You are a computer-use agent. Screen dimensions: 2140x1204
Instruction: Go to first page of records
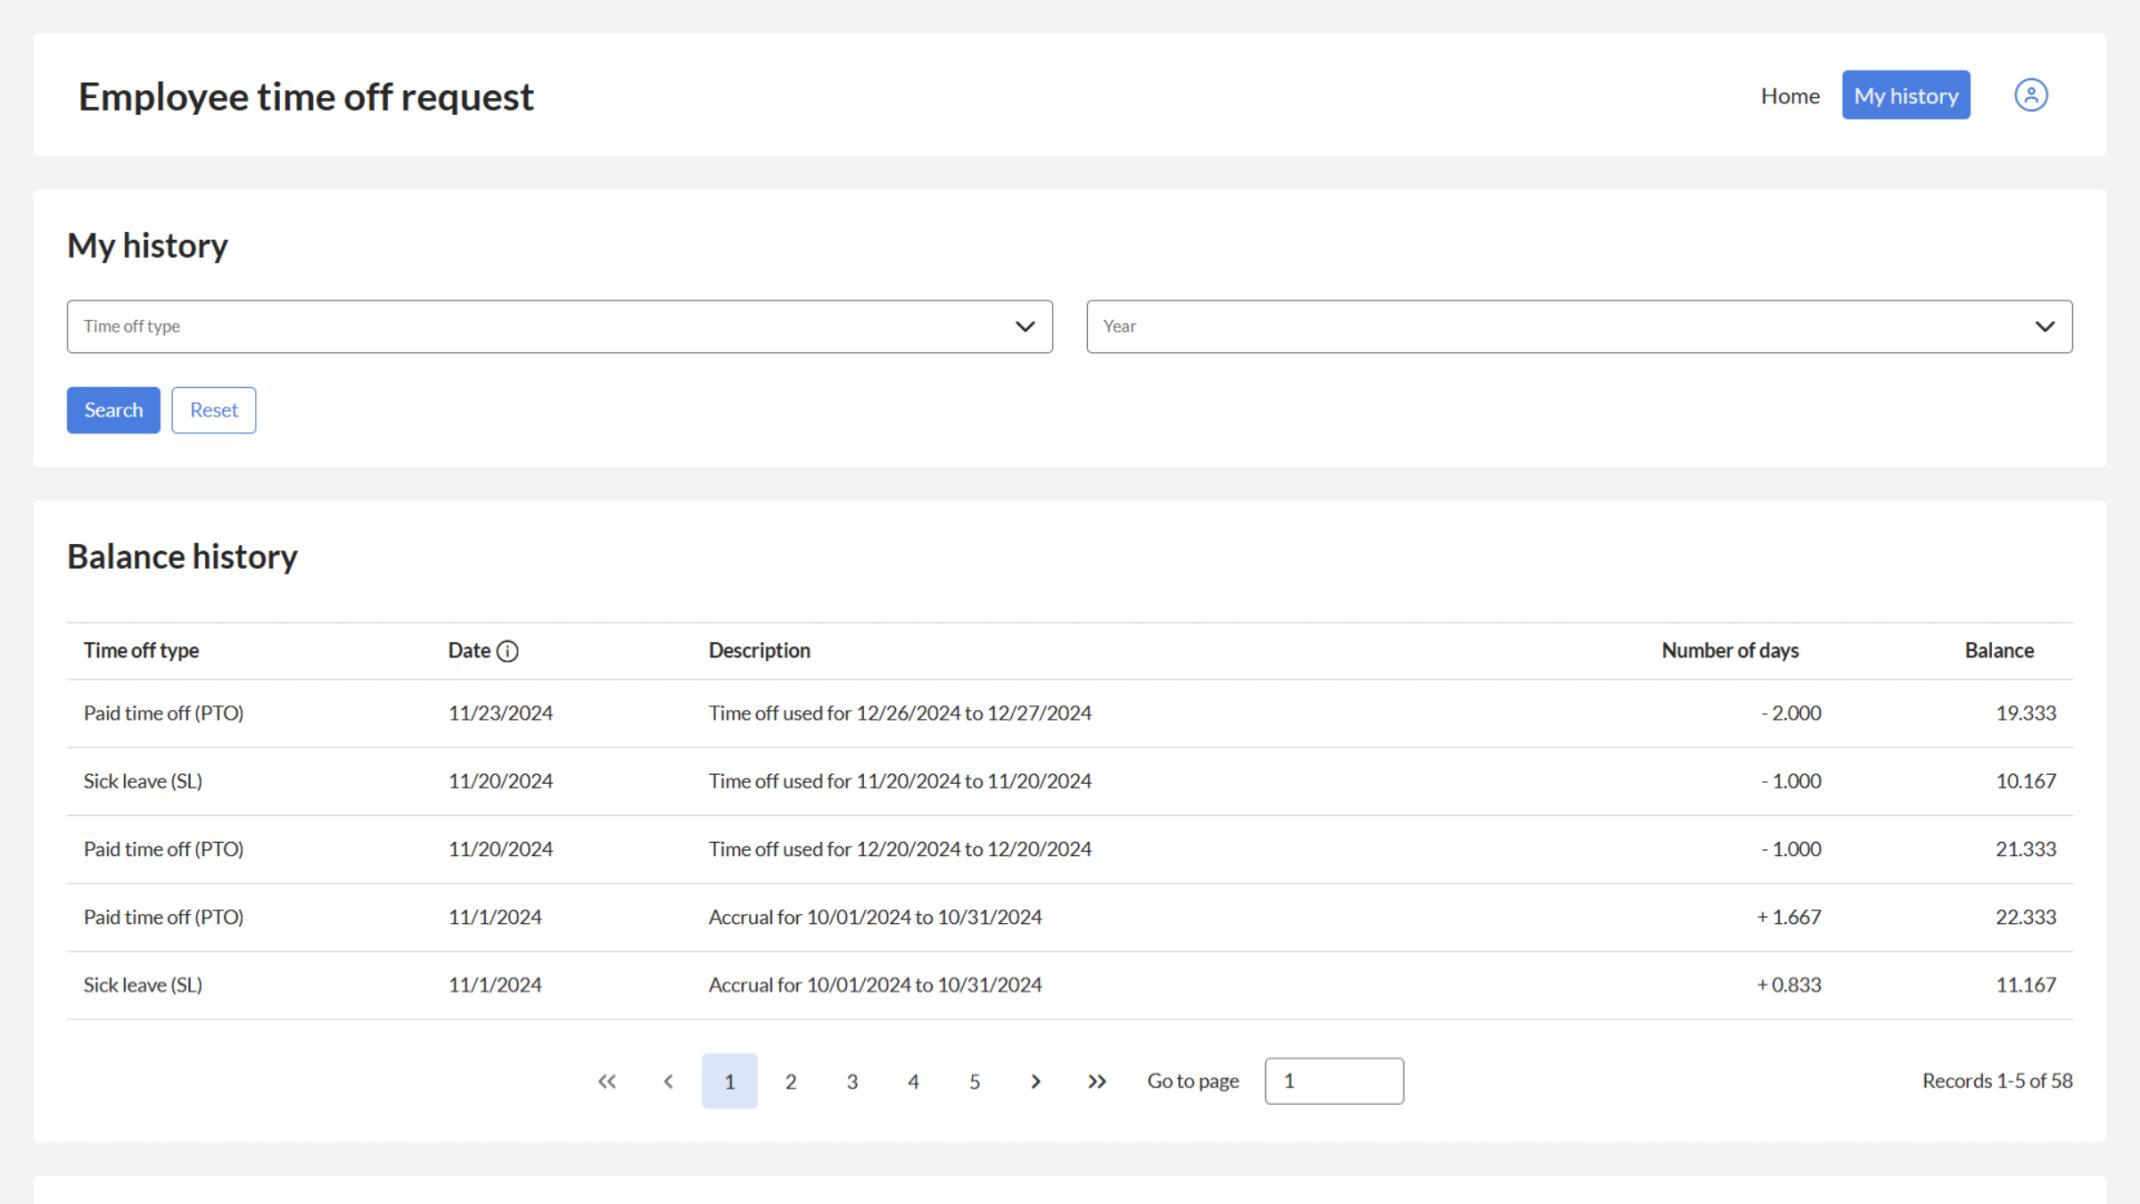click(x=607, y=1081)
